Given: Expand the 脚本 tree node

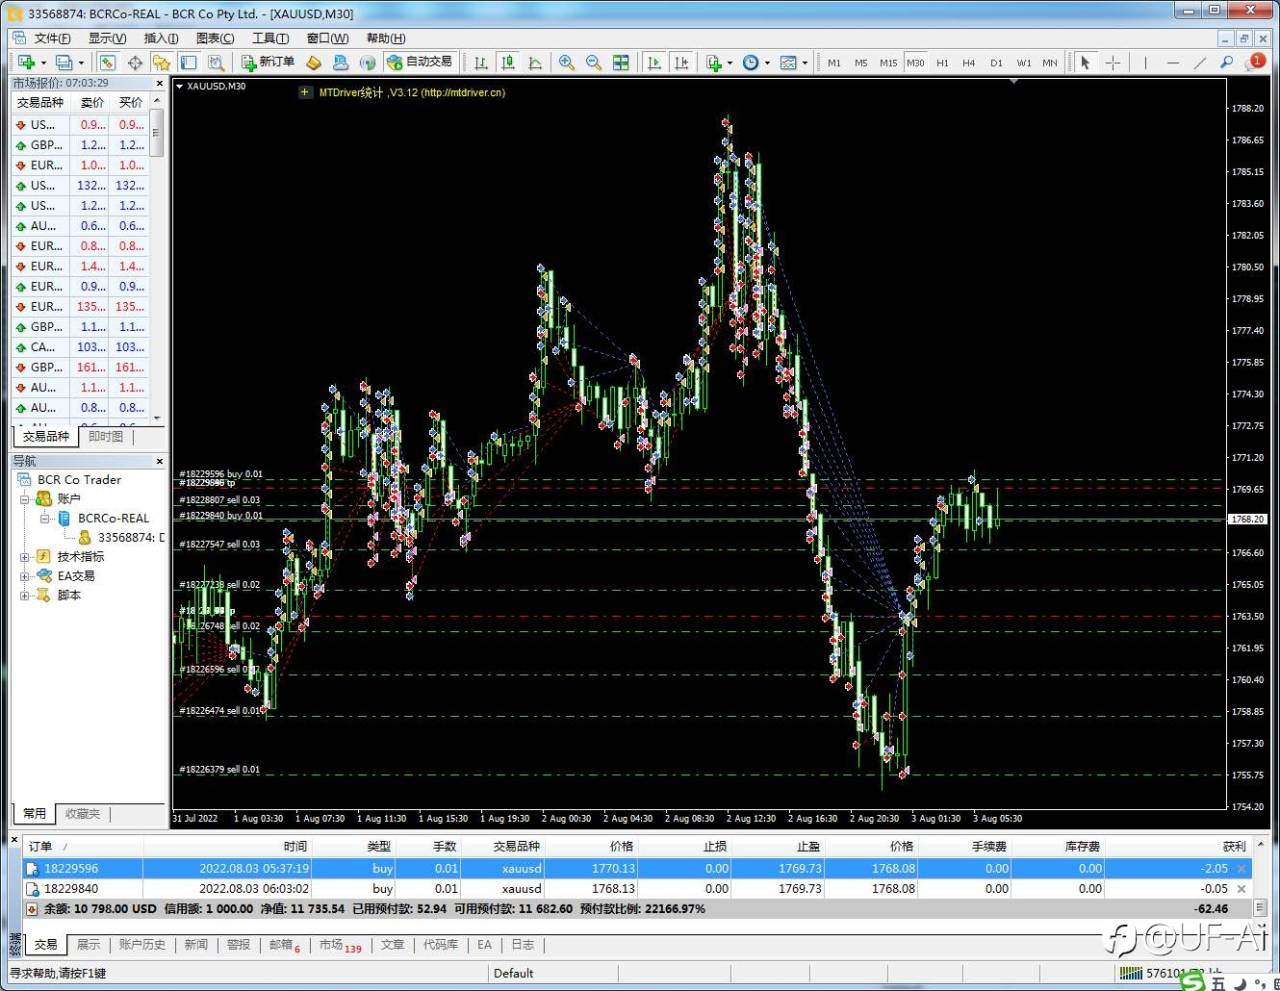Looking at the screenshot, I should pyautogui.click(x=24, y=595).
